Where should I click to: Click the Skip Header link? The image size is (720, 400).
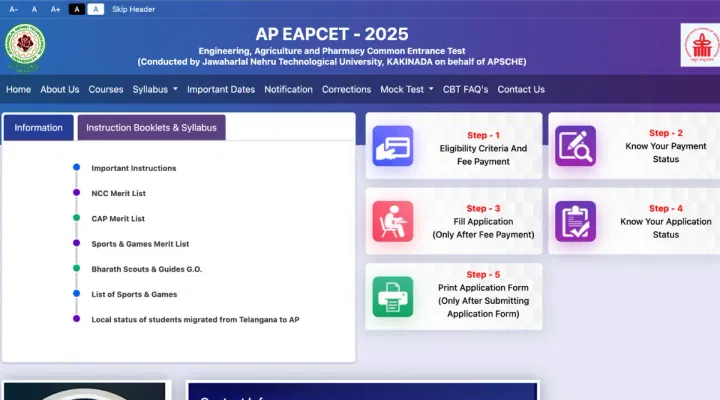click(133, 8)
